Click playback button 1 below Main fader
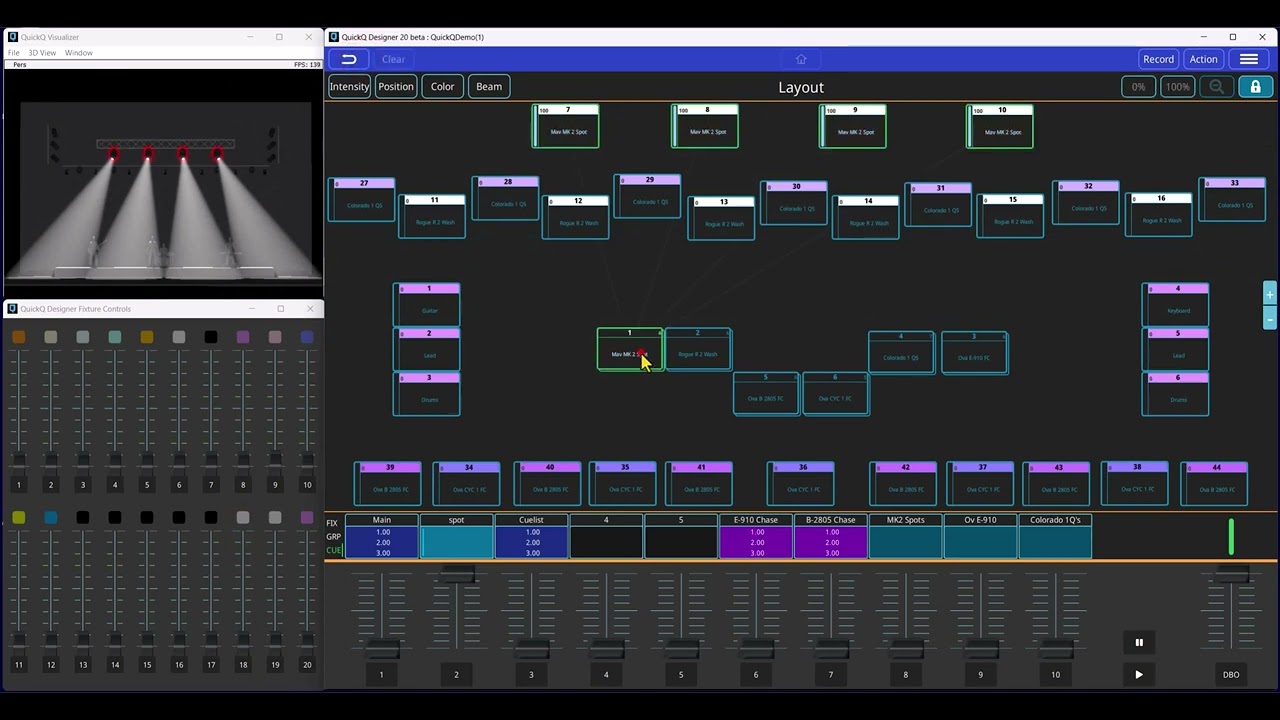The height and width of the screenshot is (720, 1280). tap(381, 675)
